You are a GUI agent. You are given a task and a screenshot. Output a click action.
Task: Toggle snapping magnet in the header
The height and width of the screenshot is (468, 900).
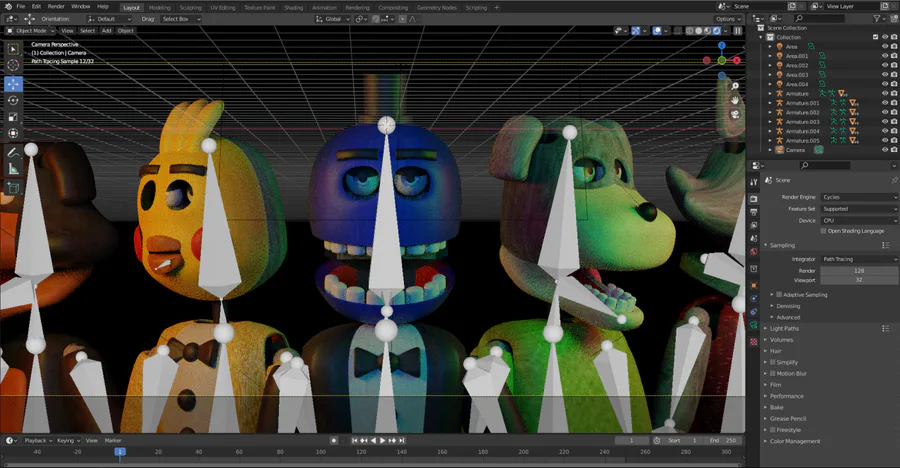coord(375,19)
